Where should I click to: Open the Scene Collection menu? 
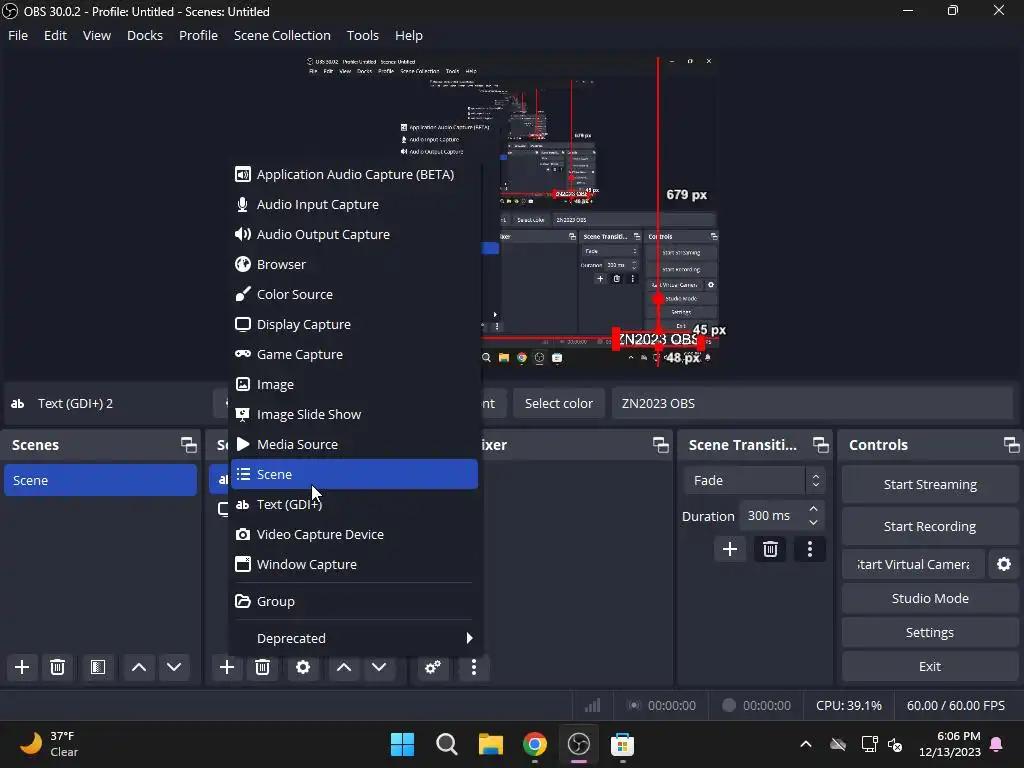(282, 35)
